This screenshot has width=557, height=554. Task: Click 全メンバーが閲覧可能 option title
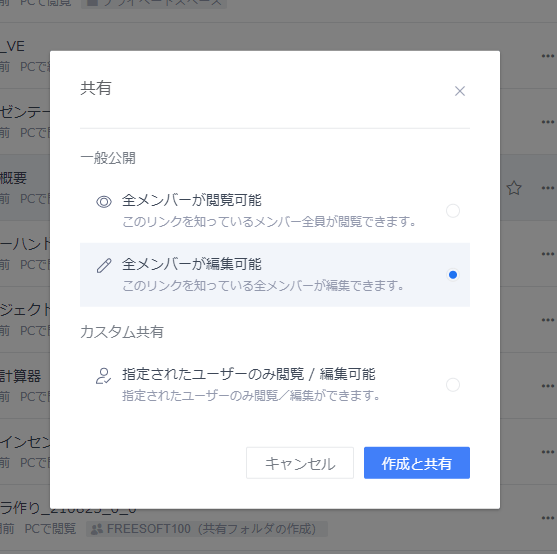click(192, 200)
